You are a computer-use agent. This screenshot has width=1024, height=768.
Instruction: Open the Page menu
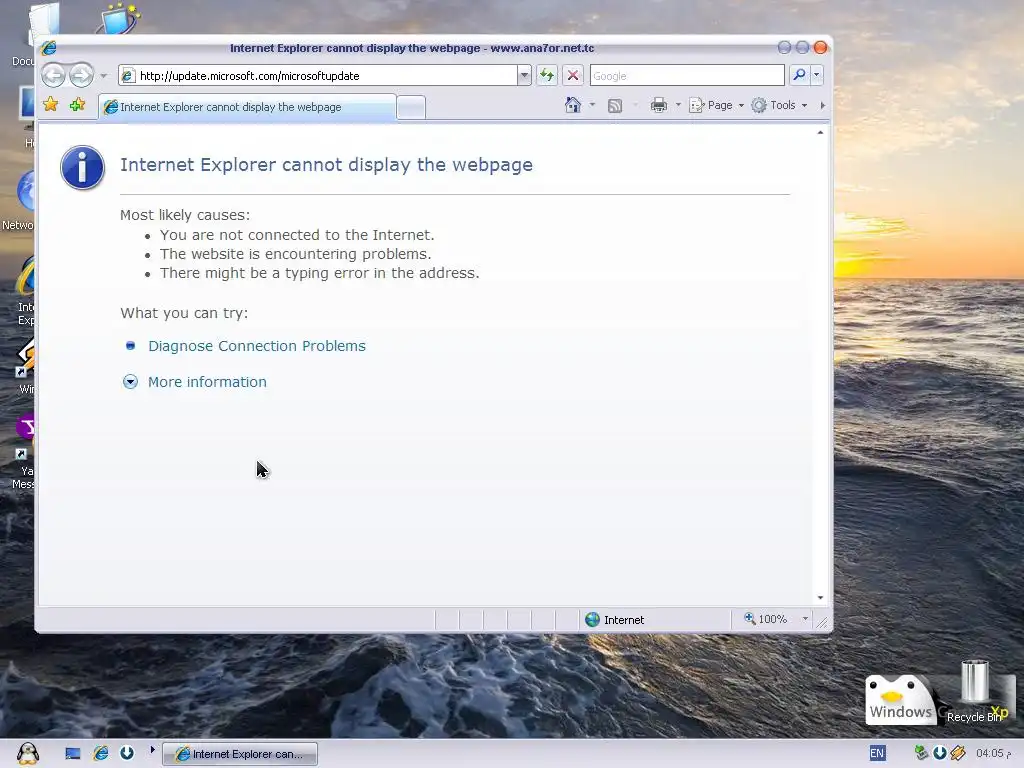point(716,105)
